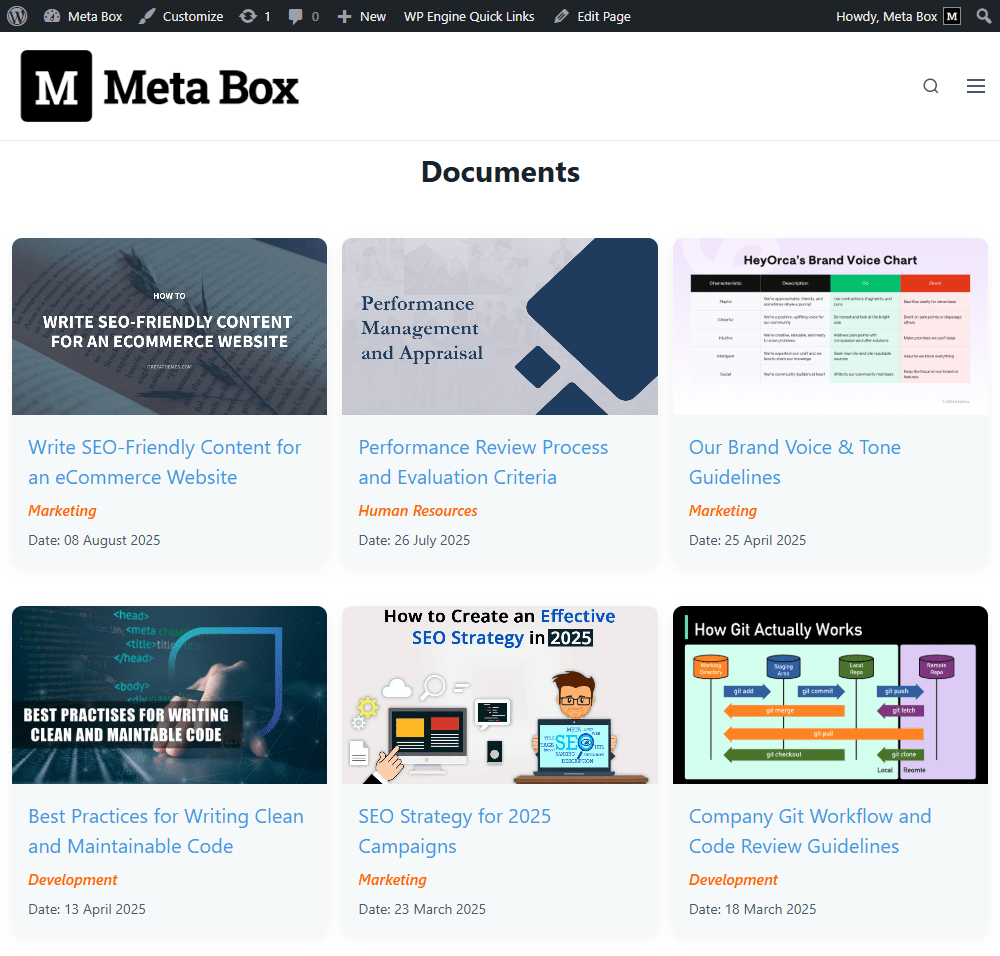This screenshot has height=956, width=1000.
Task: Click the admin bar search magnifier icon
Action: coord(983,16)
